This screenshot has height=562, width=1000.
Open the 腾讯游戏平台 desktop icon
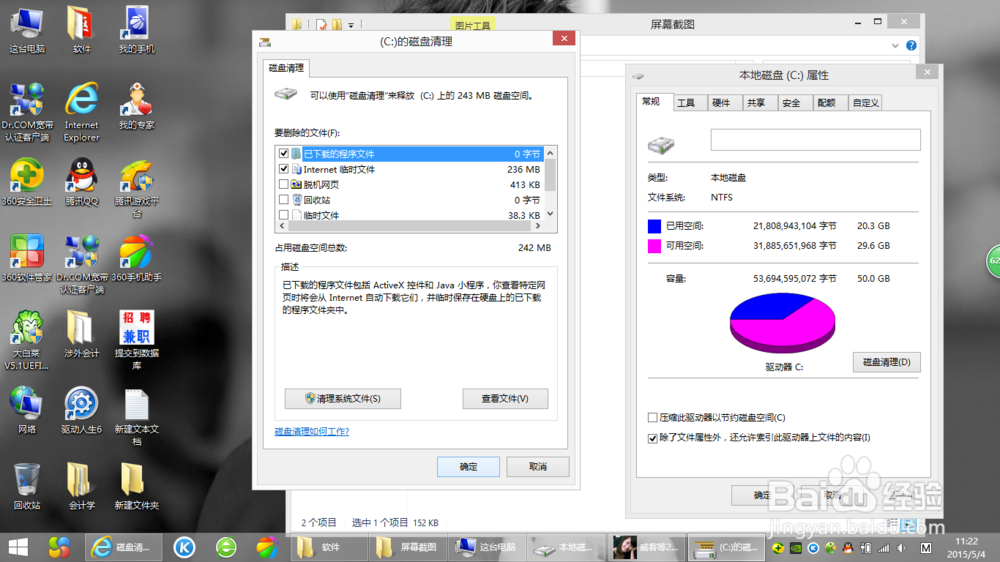[x=136, y=188]
